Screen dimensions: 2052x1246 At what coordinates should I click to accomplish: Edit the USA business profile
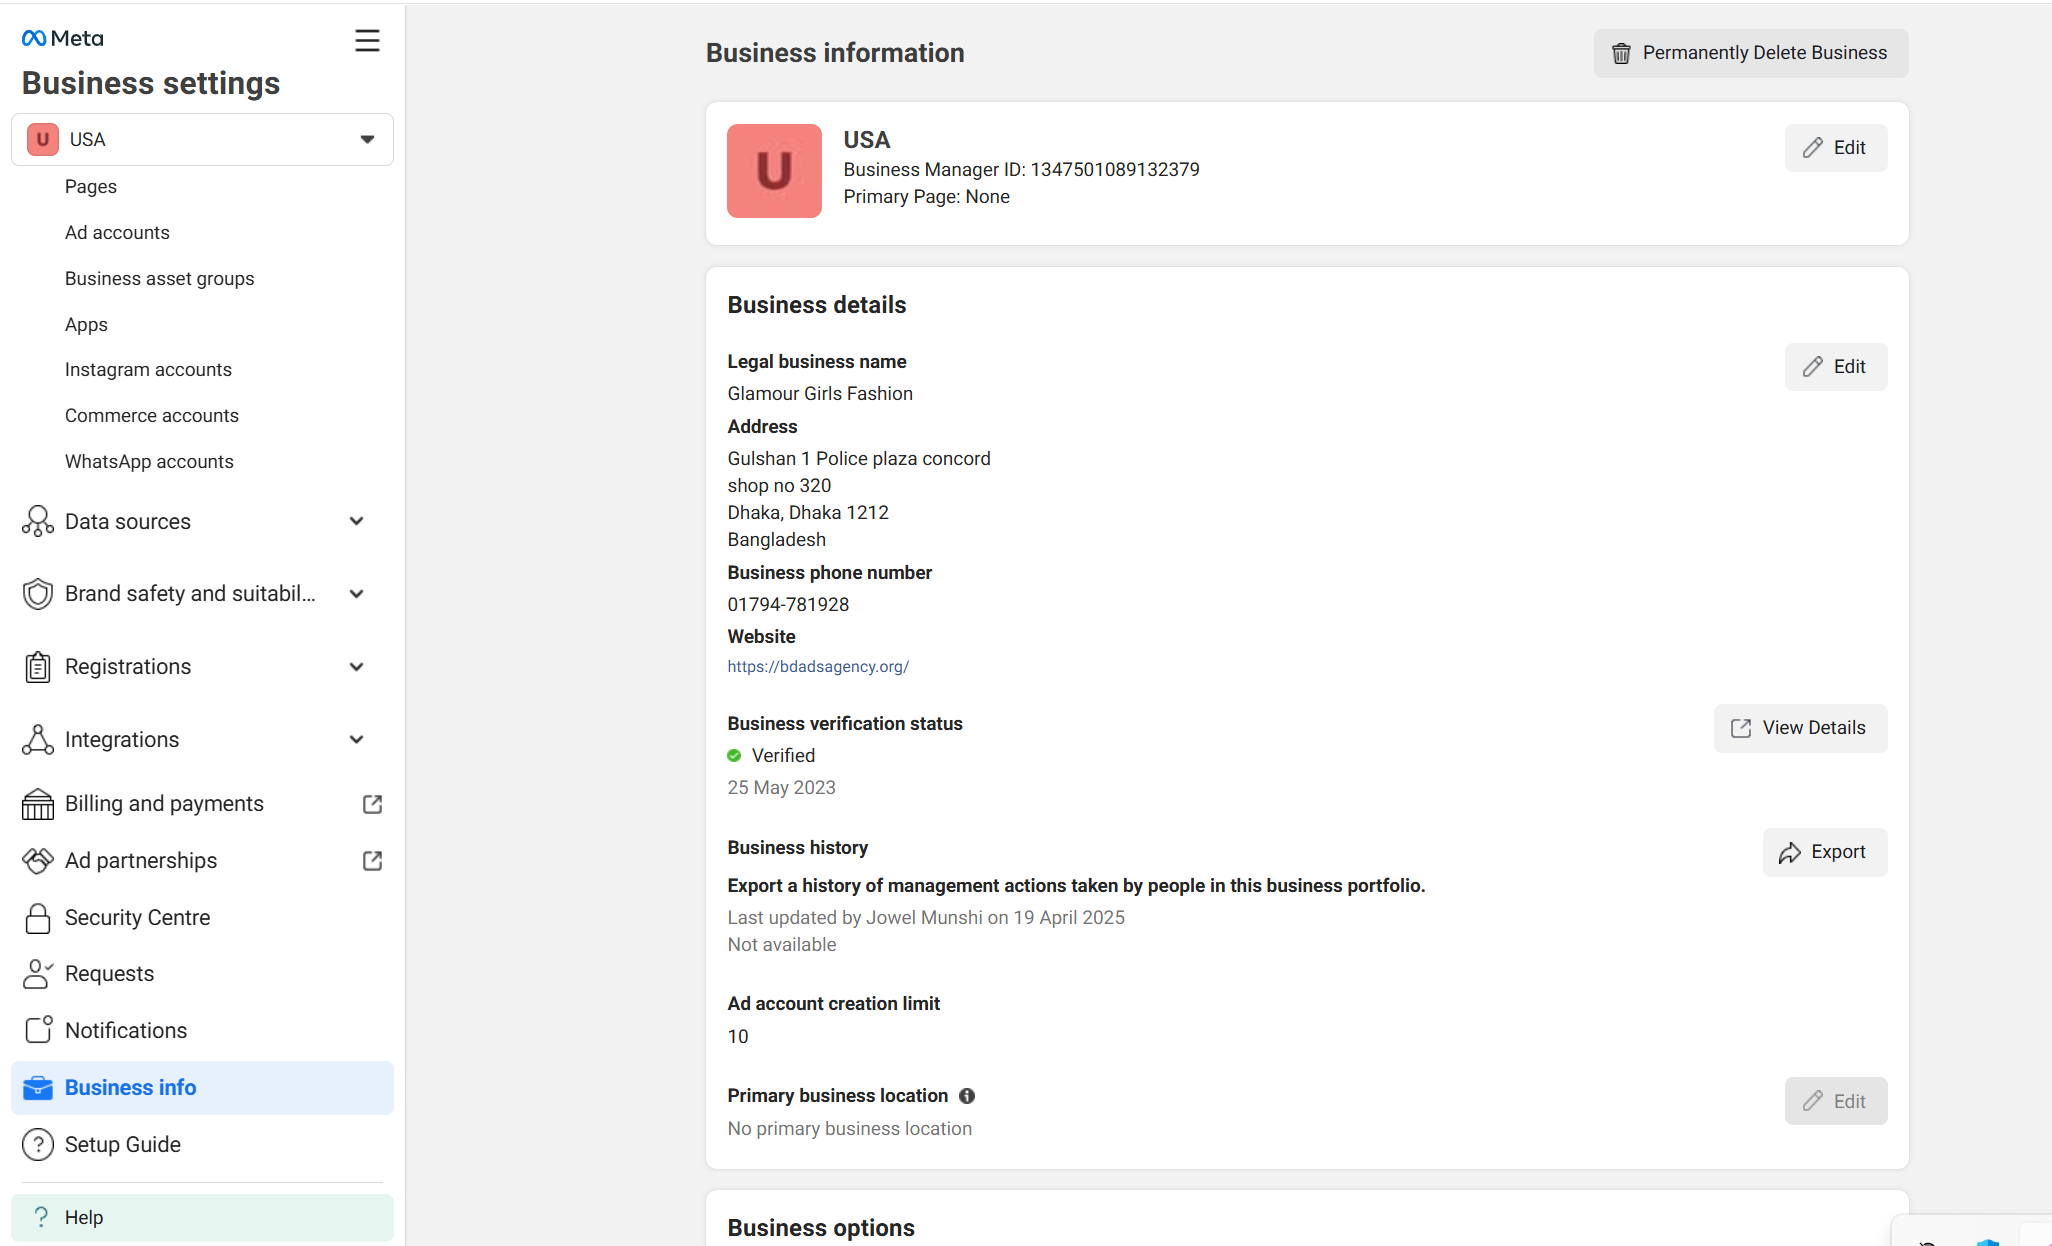pyautogui.click(x=1835, y=148)
